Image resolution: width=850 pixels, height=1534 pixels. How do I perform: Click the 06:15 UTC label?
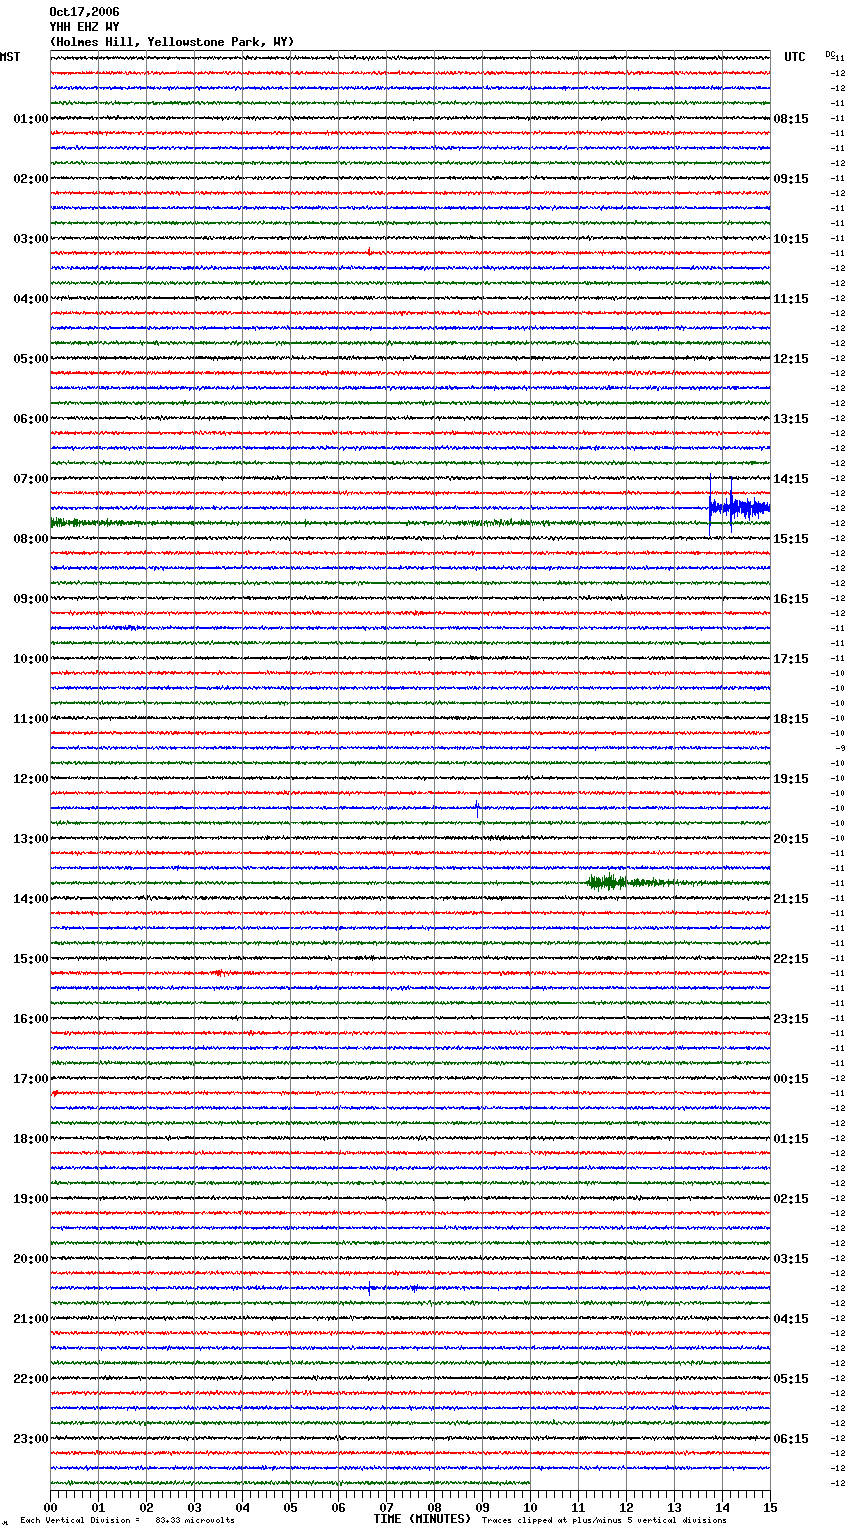(x=791, y=1439)
